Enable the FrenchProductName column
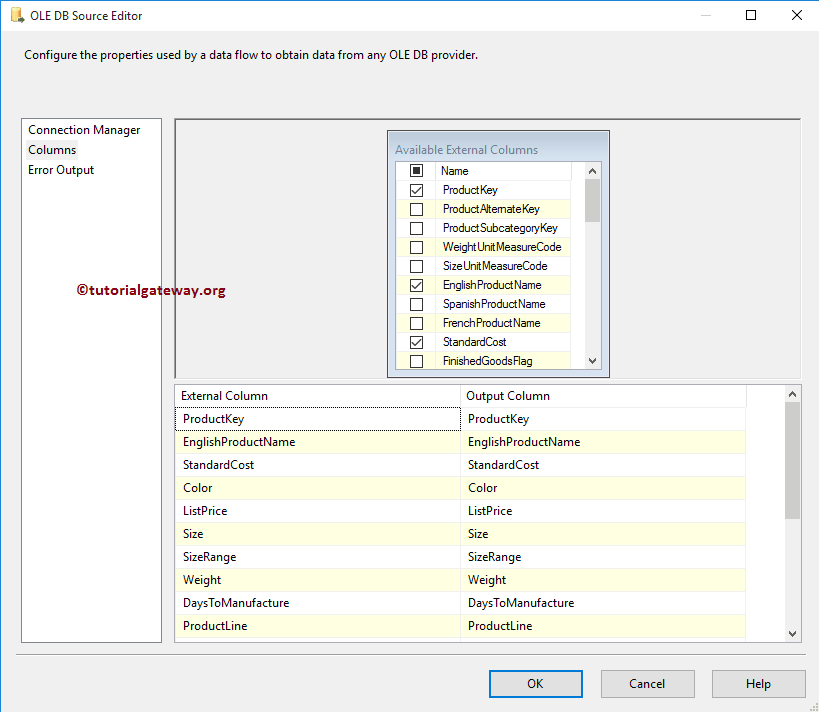819x712 pixels. pyautogui.click(x=417, y=323)
